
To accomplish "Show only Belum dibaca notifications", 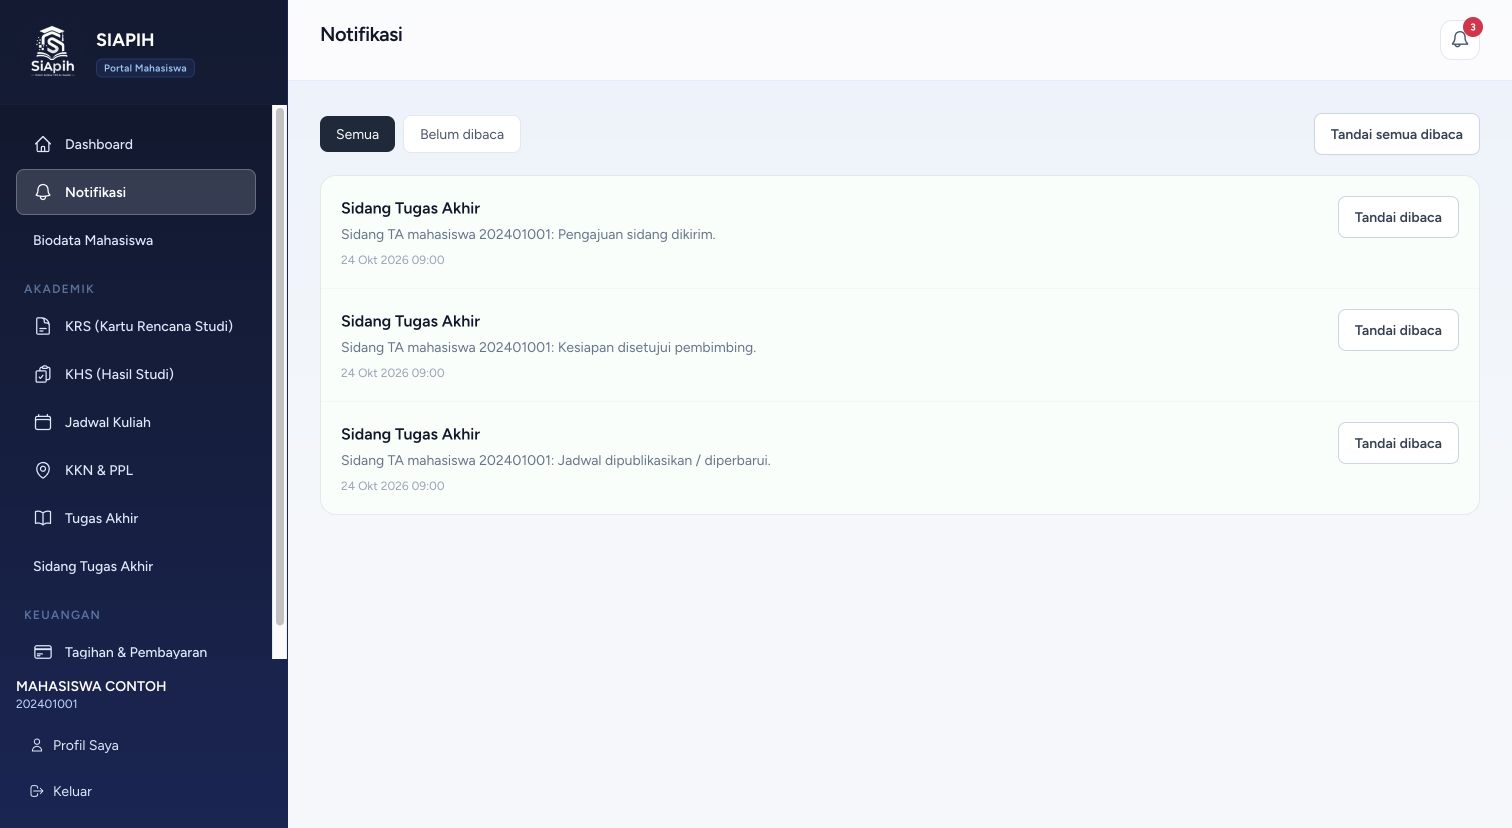I will tap(462, 134).
